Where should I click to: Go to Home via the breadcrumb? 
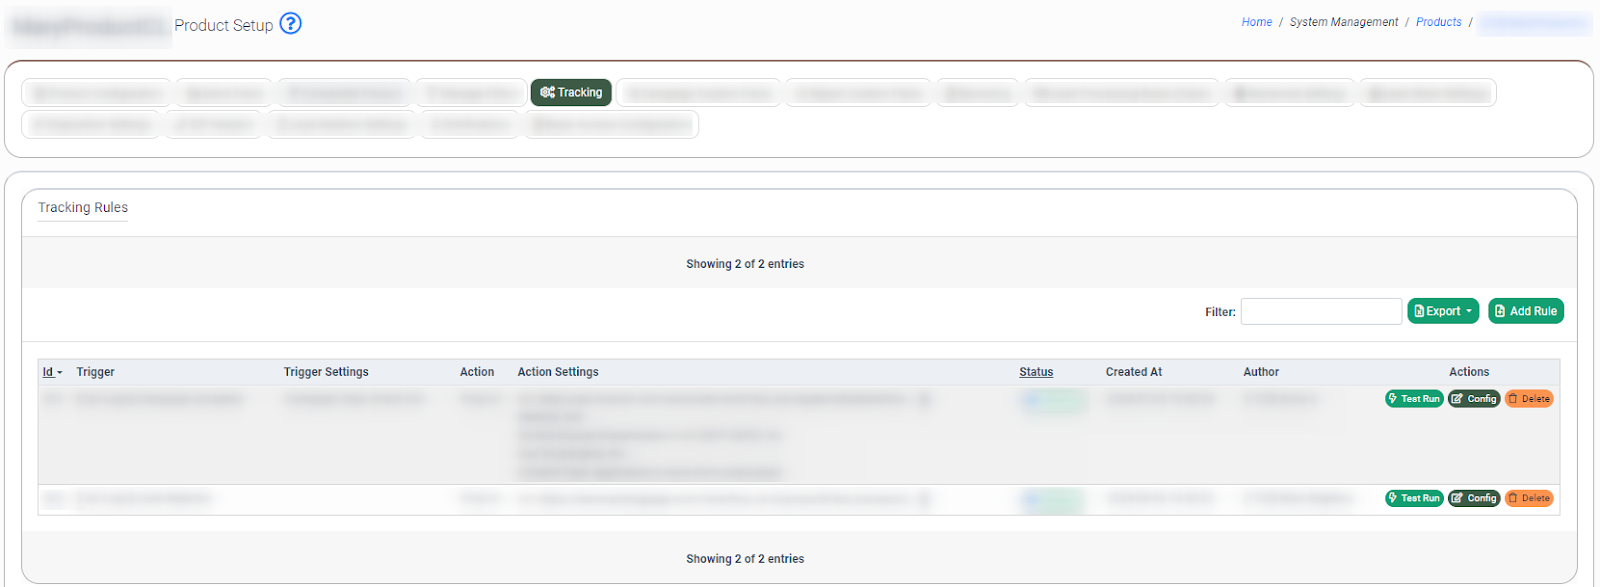[1256, 22]
